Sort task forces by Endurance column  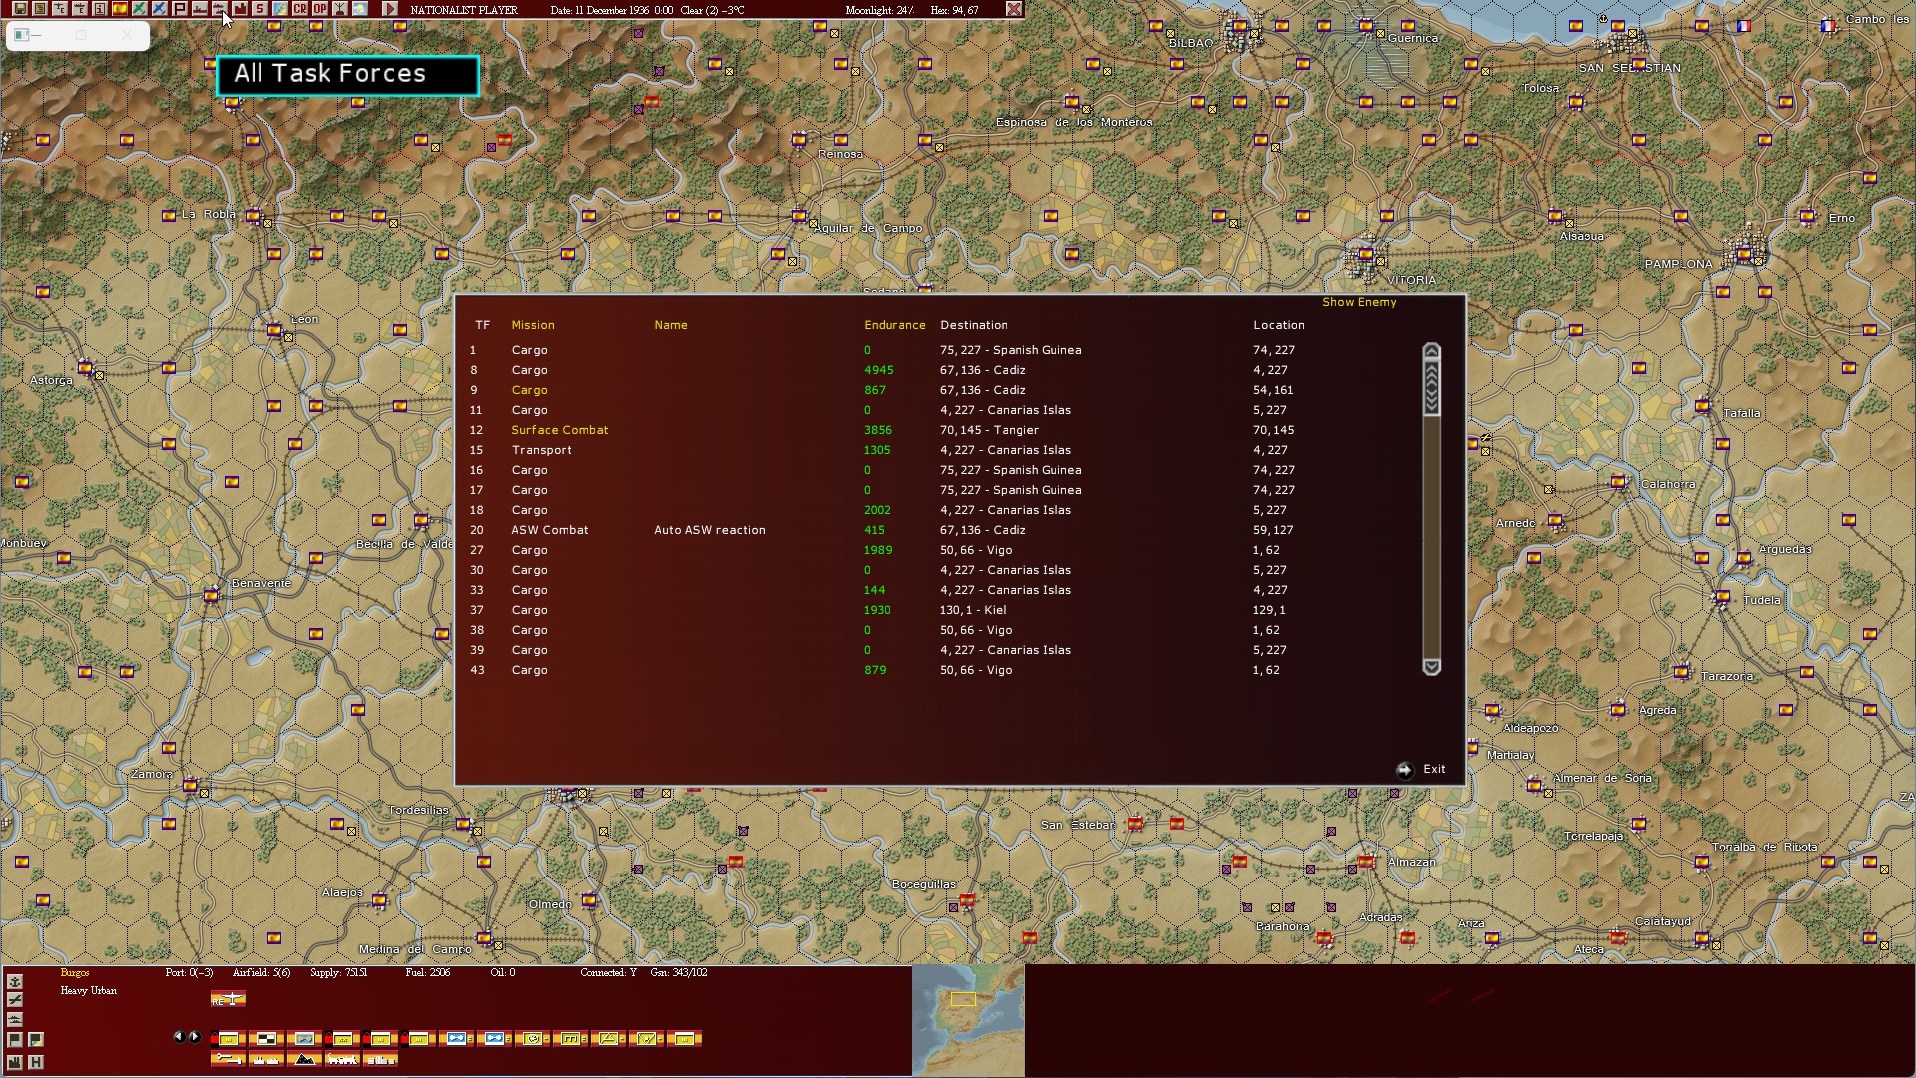pos(895,325)
